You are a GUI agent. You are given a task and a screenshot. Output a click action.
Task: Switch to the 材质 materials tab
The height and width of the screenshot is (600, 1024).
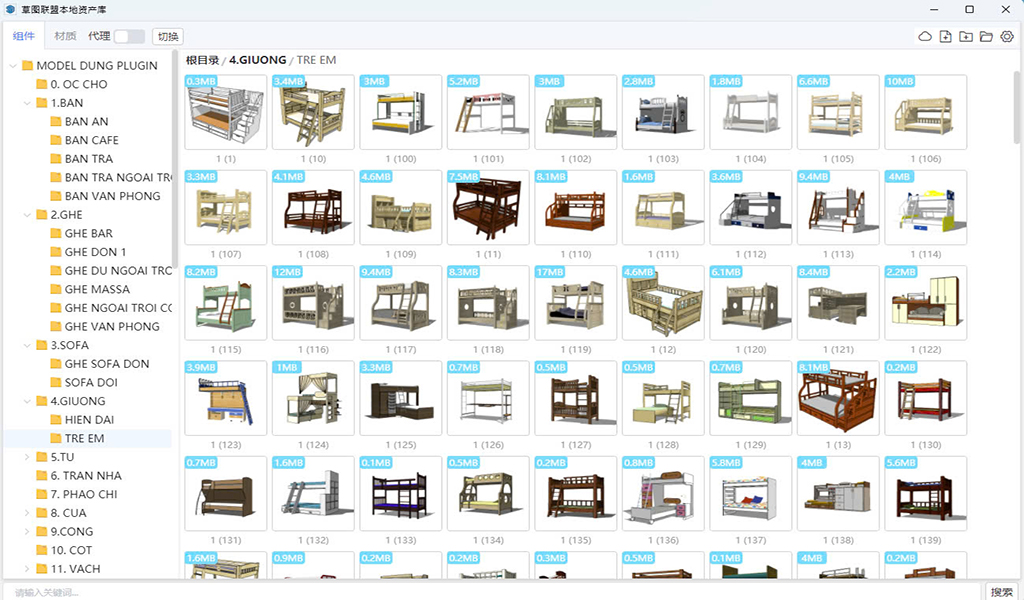[65, 36]
